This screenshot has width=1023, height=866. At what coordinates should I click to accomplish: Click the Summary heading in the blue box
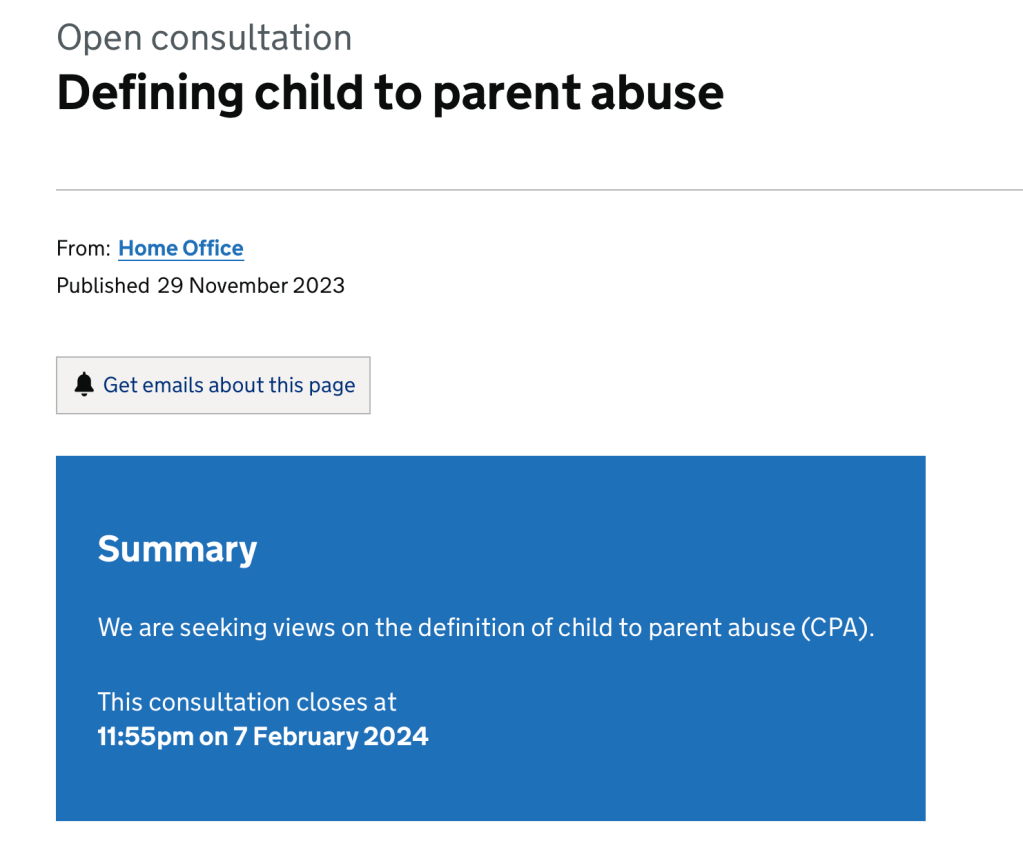point(177,549)
